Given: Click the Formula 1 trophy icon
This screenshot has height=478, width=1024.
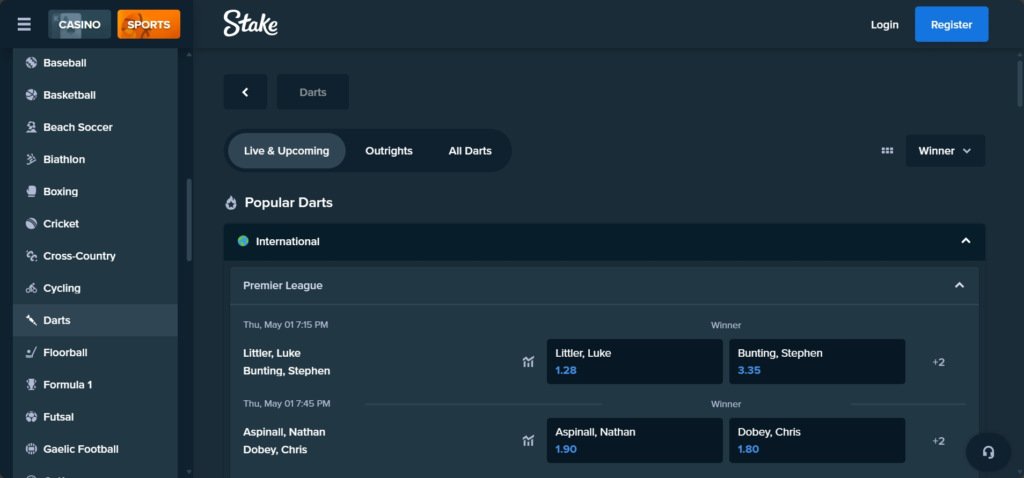Looking at the screenshot, I should [x=31, y=385].
